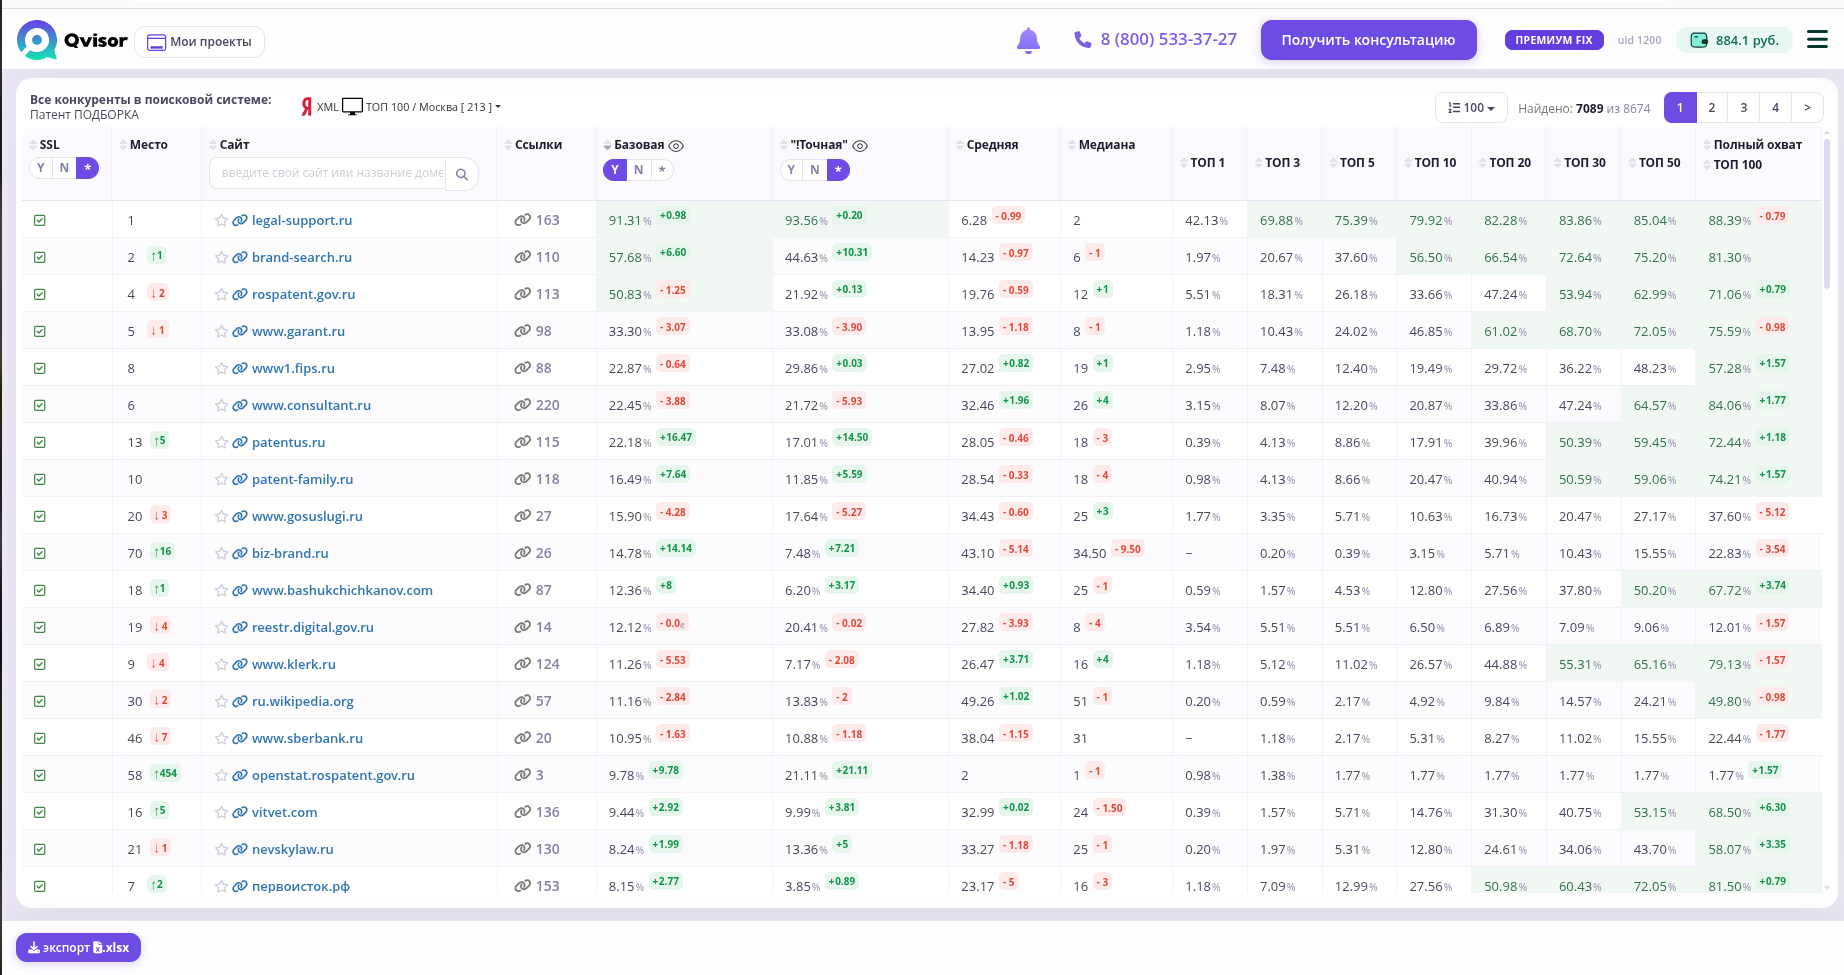Sort by the ТОП 50 column
The height and width of the screenshot is (975, 1844).
pyautogui.click(x=1655, y=163)
